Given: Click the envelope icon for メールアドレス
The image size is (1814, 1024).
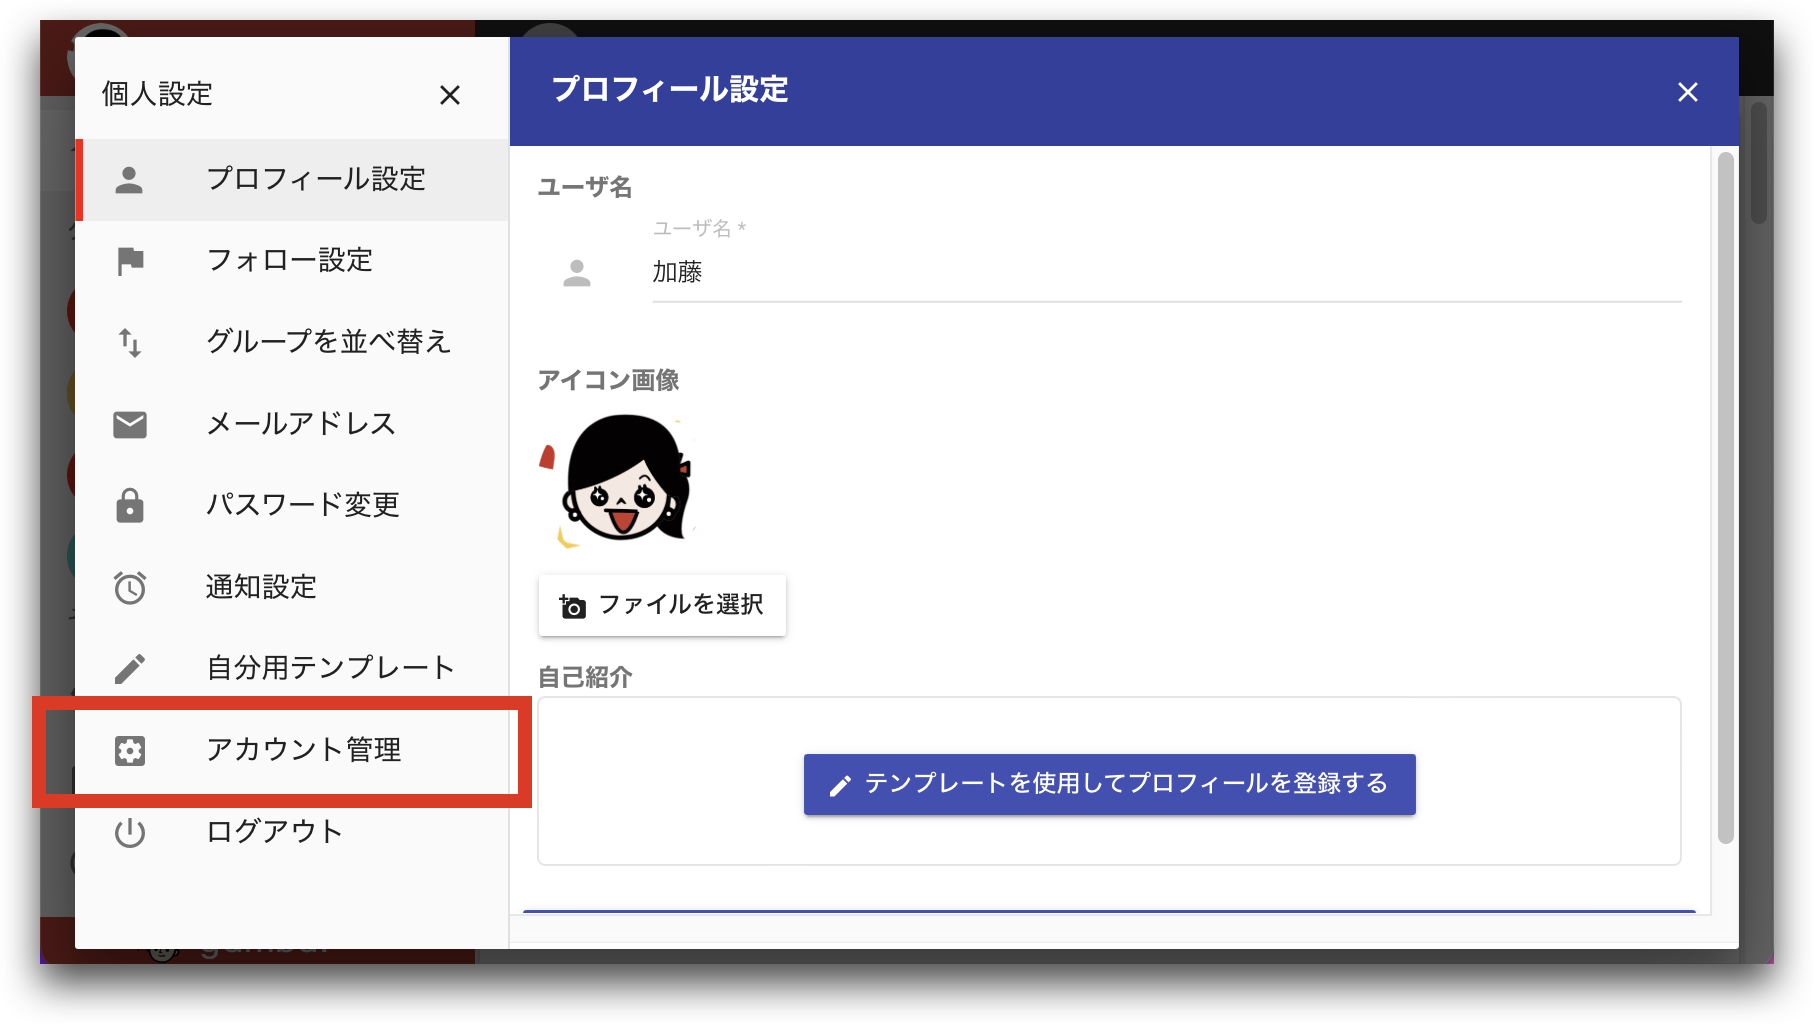Looking at the screenshot, I should [130, 425].
